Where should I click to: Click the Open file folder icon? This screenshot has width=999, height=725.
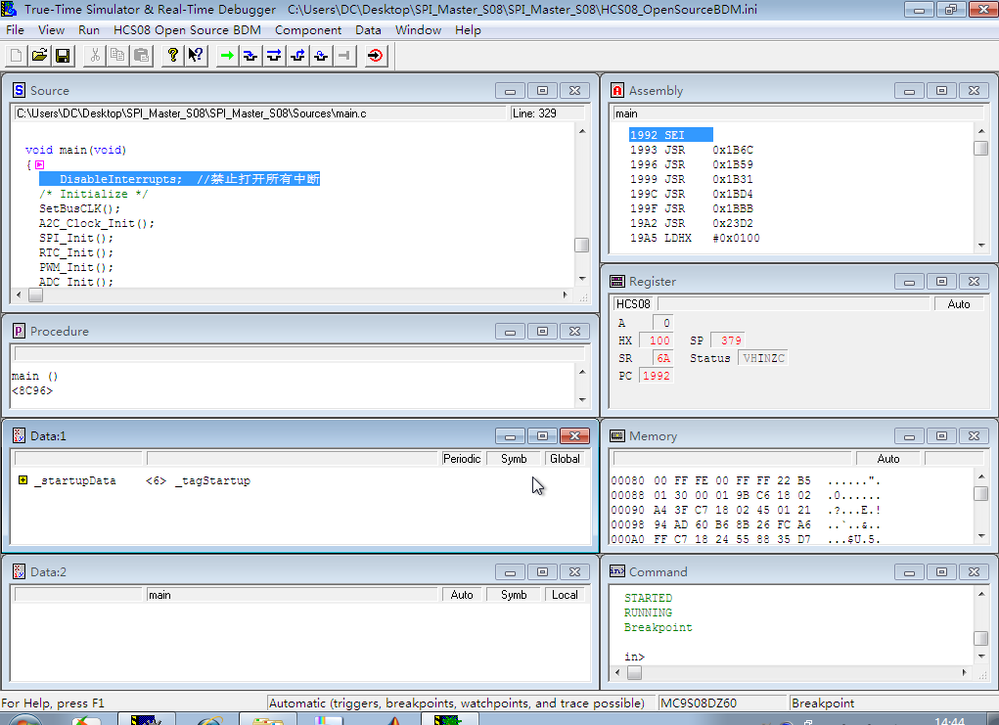pyautogui.click(x=40, y=56)
